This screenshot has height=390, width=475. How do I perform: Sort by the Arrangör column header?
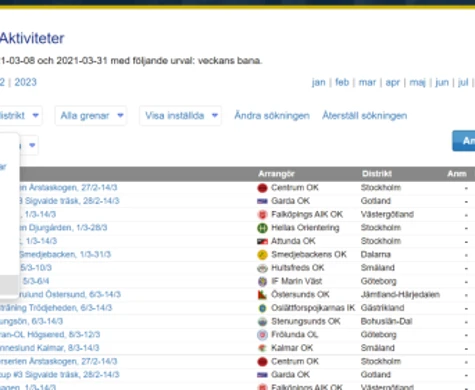[x=276, y=174]
